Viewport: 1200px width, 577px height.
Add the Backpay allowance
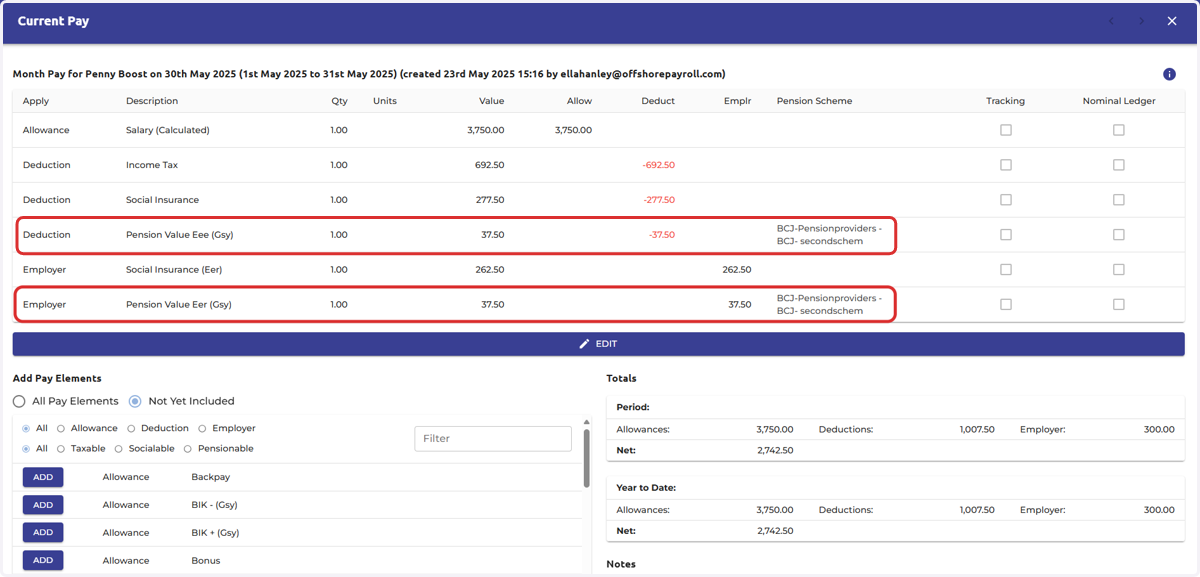(x=43, y=478)
